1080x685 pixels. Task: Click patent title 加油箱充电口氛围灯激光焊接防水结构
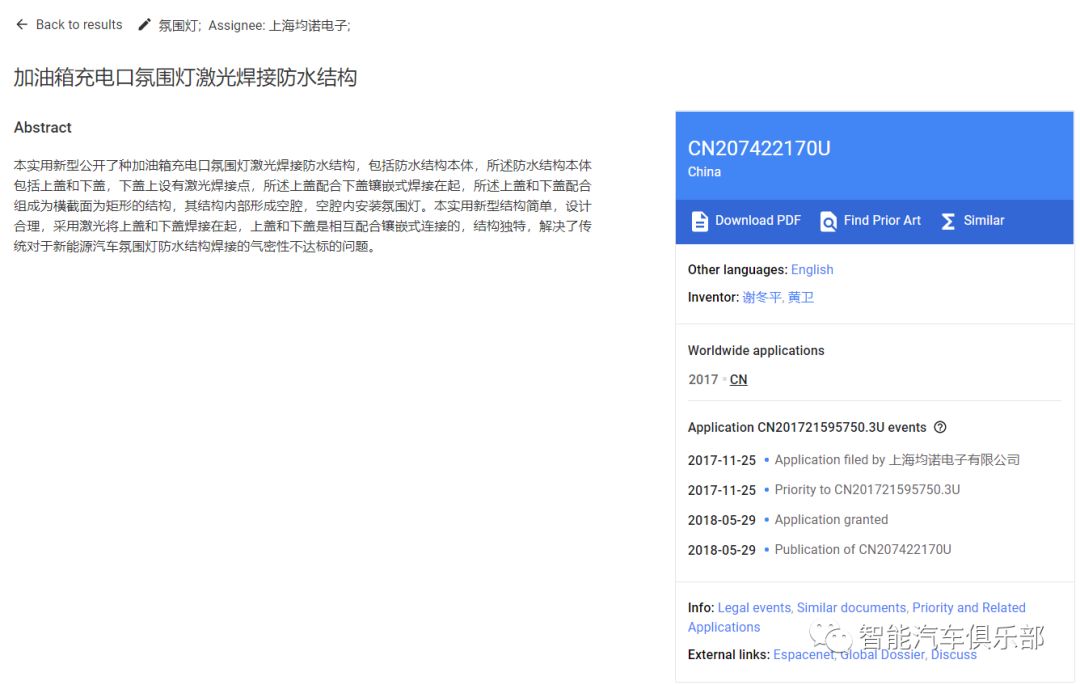tap(185, 77)
